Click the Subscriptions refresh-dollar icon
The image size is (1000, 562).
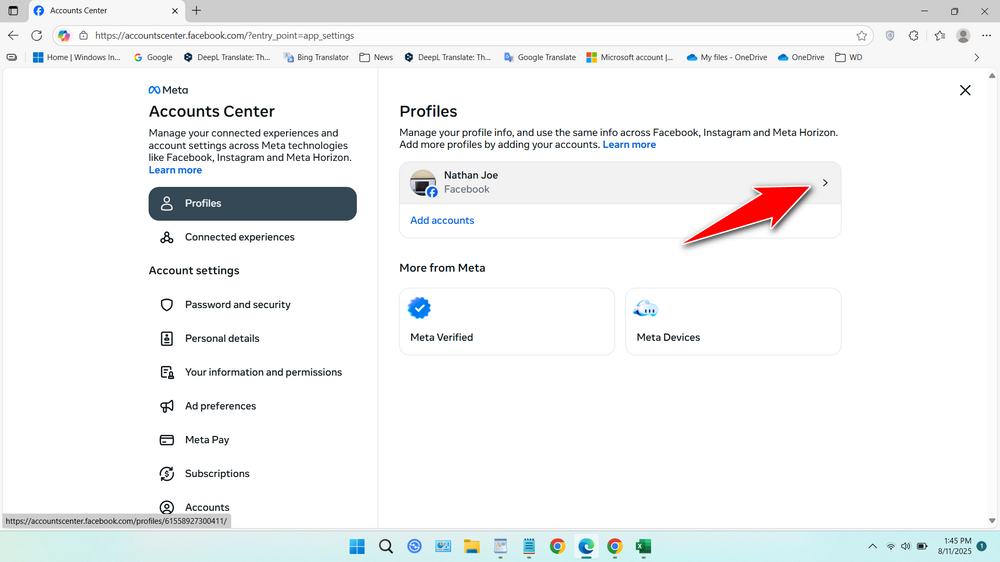coord(166,474)
